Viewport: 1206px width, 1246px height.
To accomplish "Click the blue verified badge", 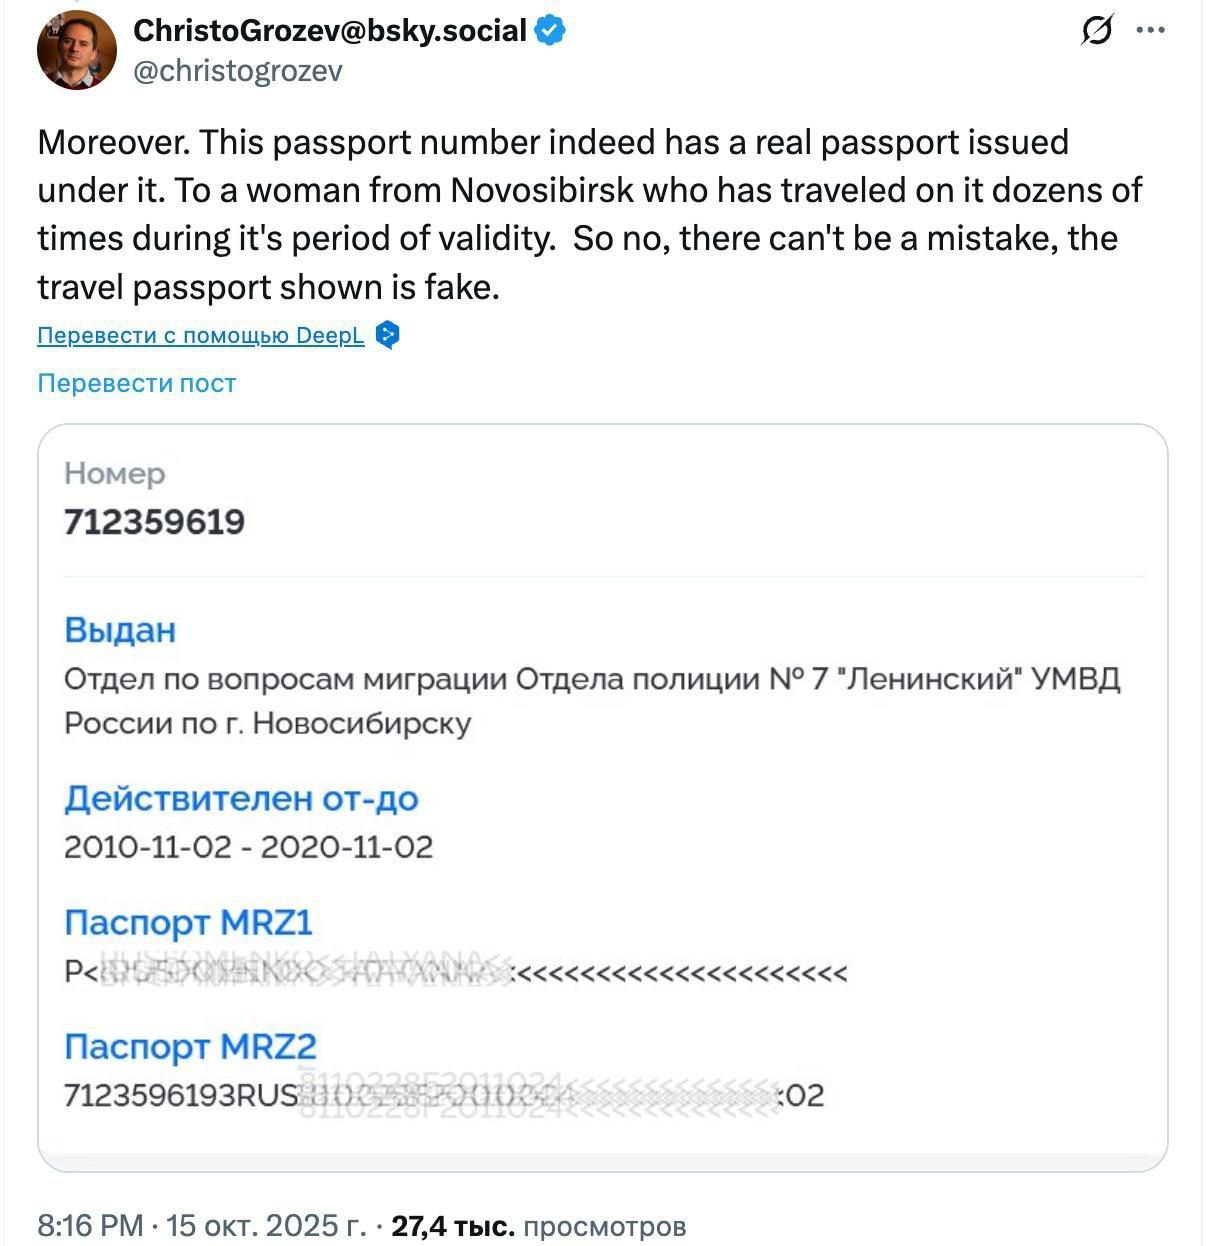I will (x=549, y=31).
